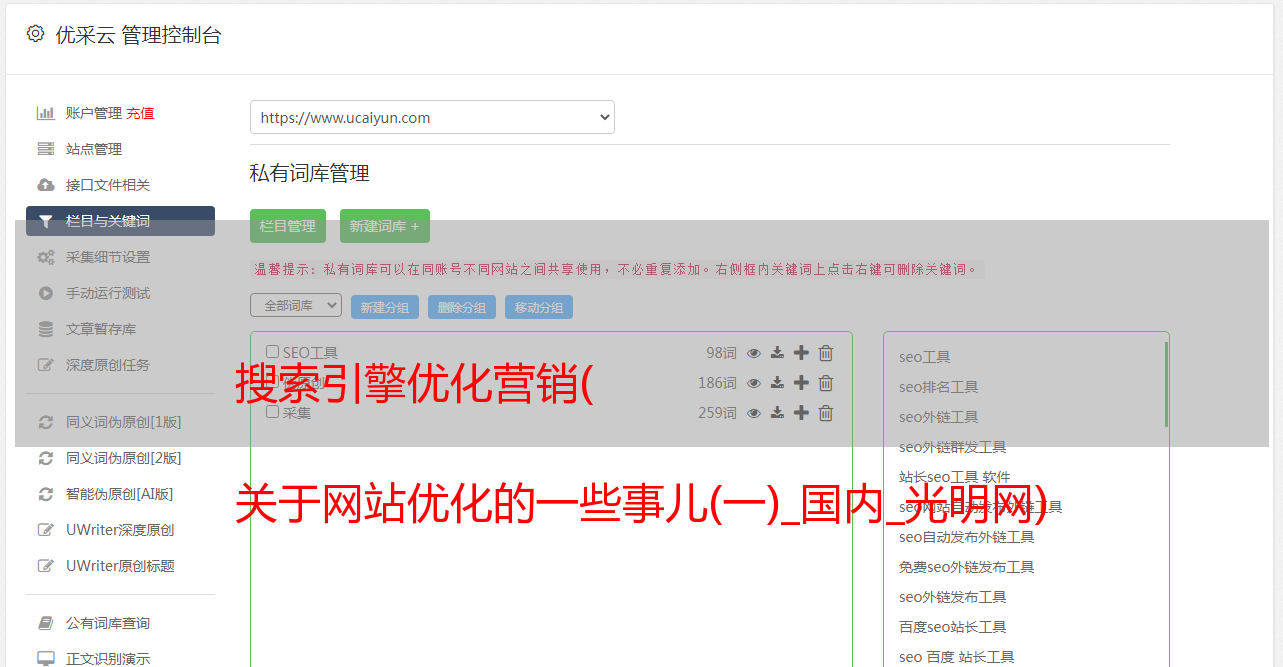Click the 新建词库 + button
The height and width of the screenshot is (667, 1283).
(x=385, y=226)
